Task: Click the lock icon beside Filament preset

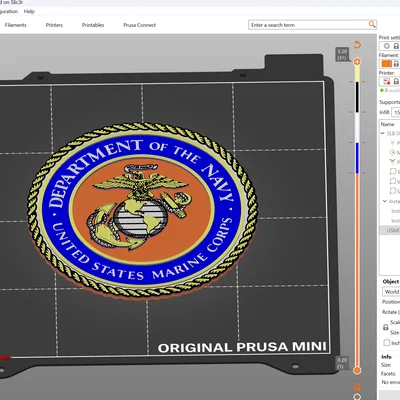Action: click(x=396, y=63)
